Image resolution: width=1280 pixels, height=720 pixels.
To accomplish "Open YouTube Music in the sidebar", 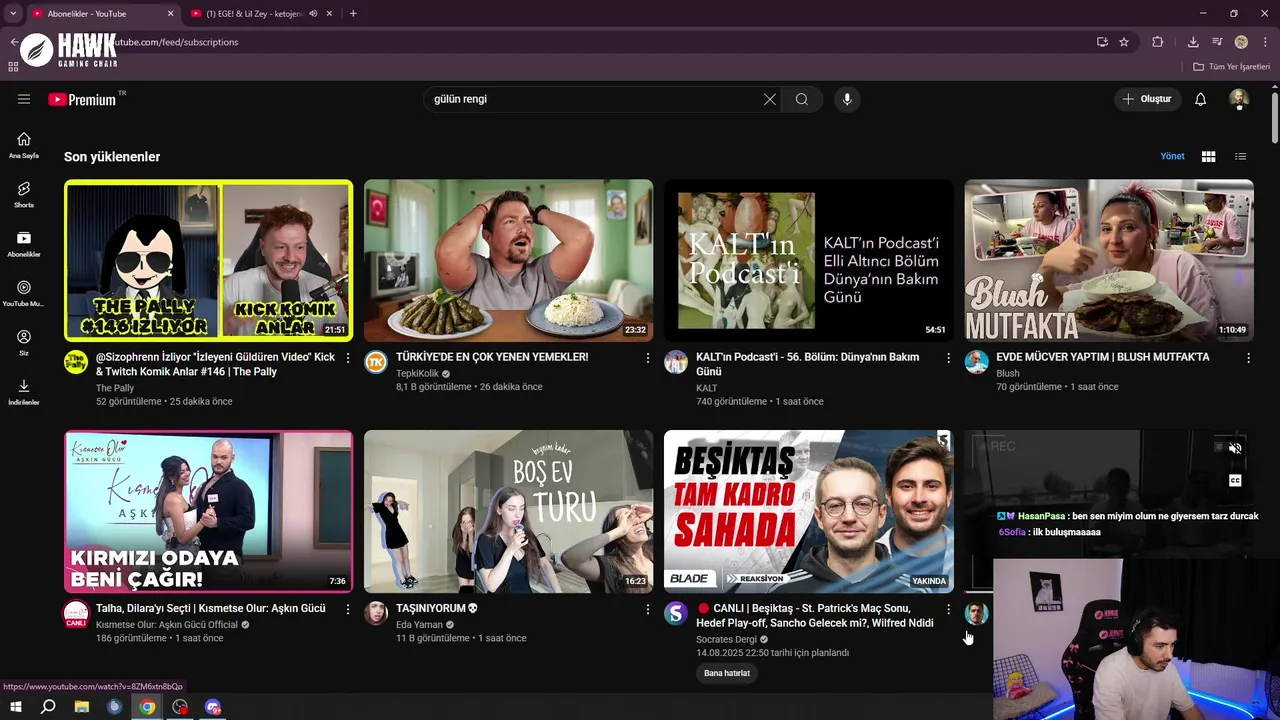I will [x=24, y=293].
